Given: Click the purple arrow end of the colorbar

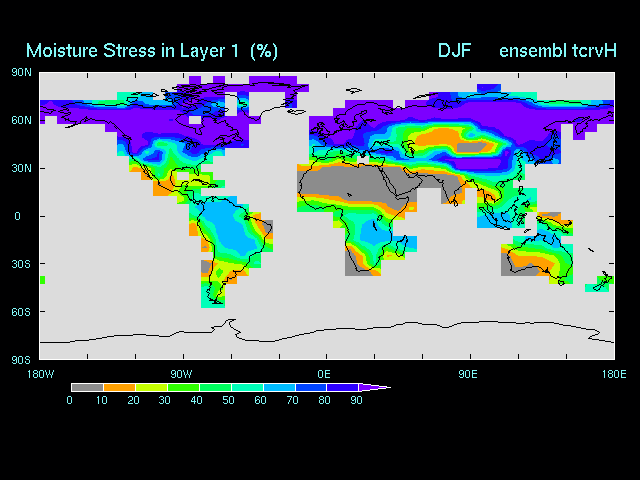Looking at the screenshot, I should coord(374,387).
